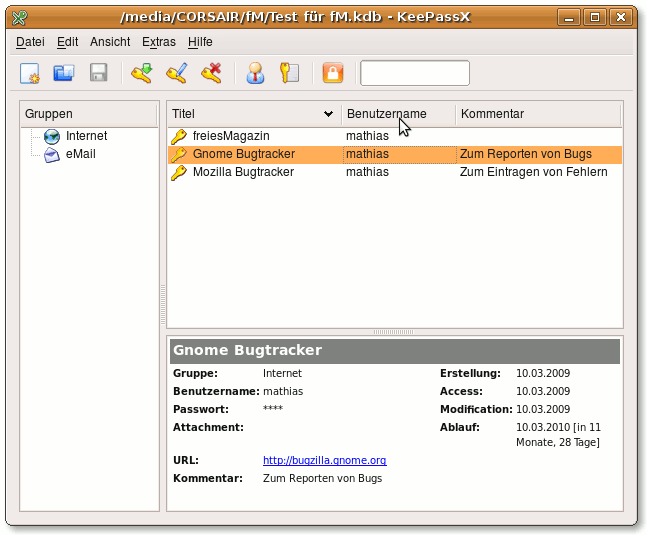Image resolution: width=647 pixels, height=535 pixels.
Task: Select the Internet group label
Action: 86,136
